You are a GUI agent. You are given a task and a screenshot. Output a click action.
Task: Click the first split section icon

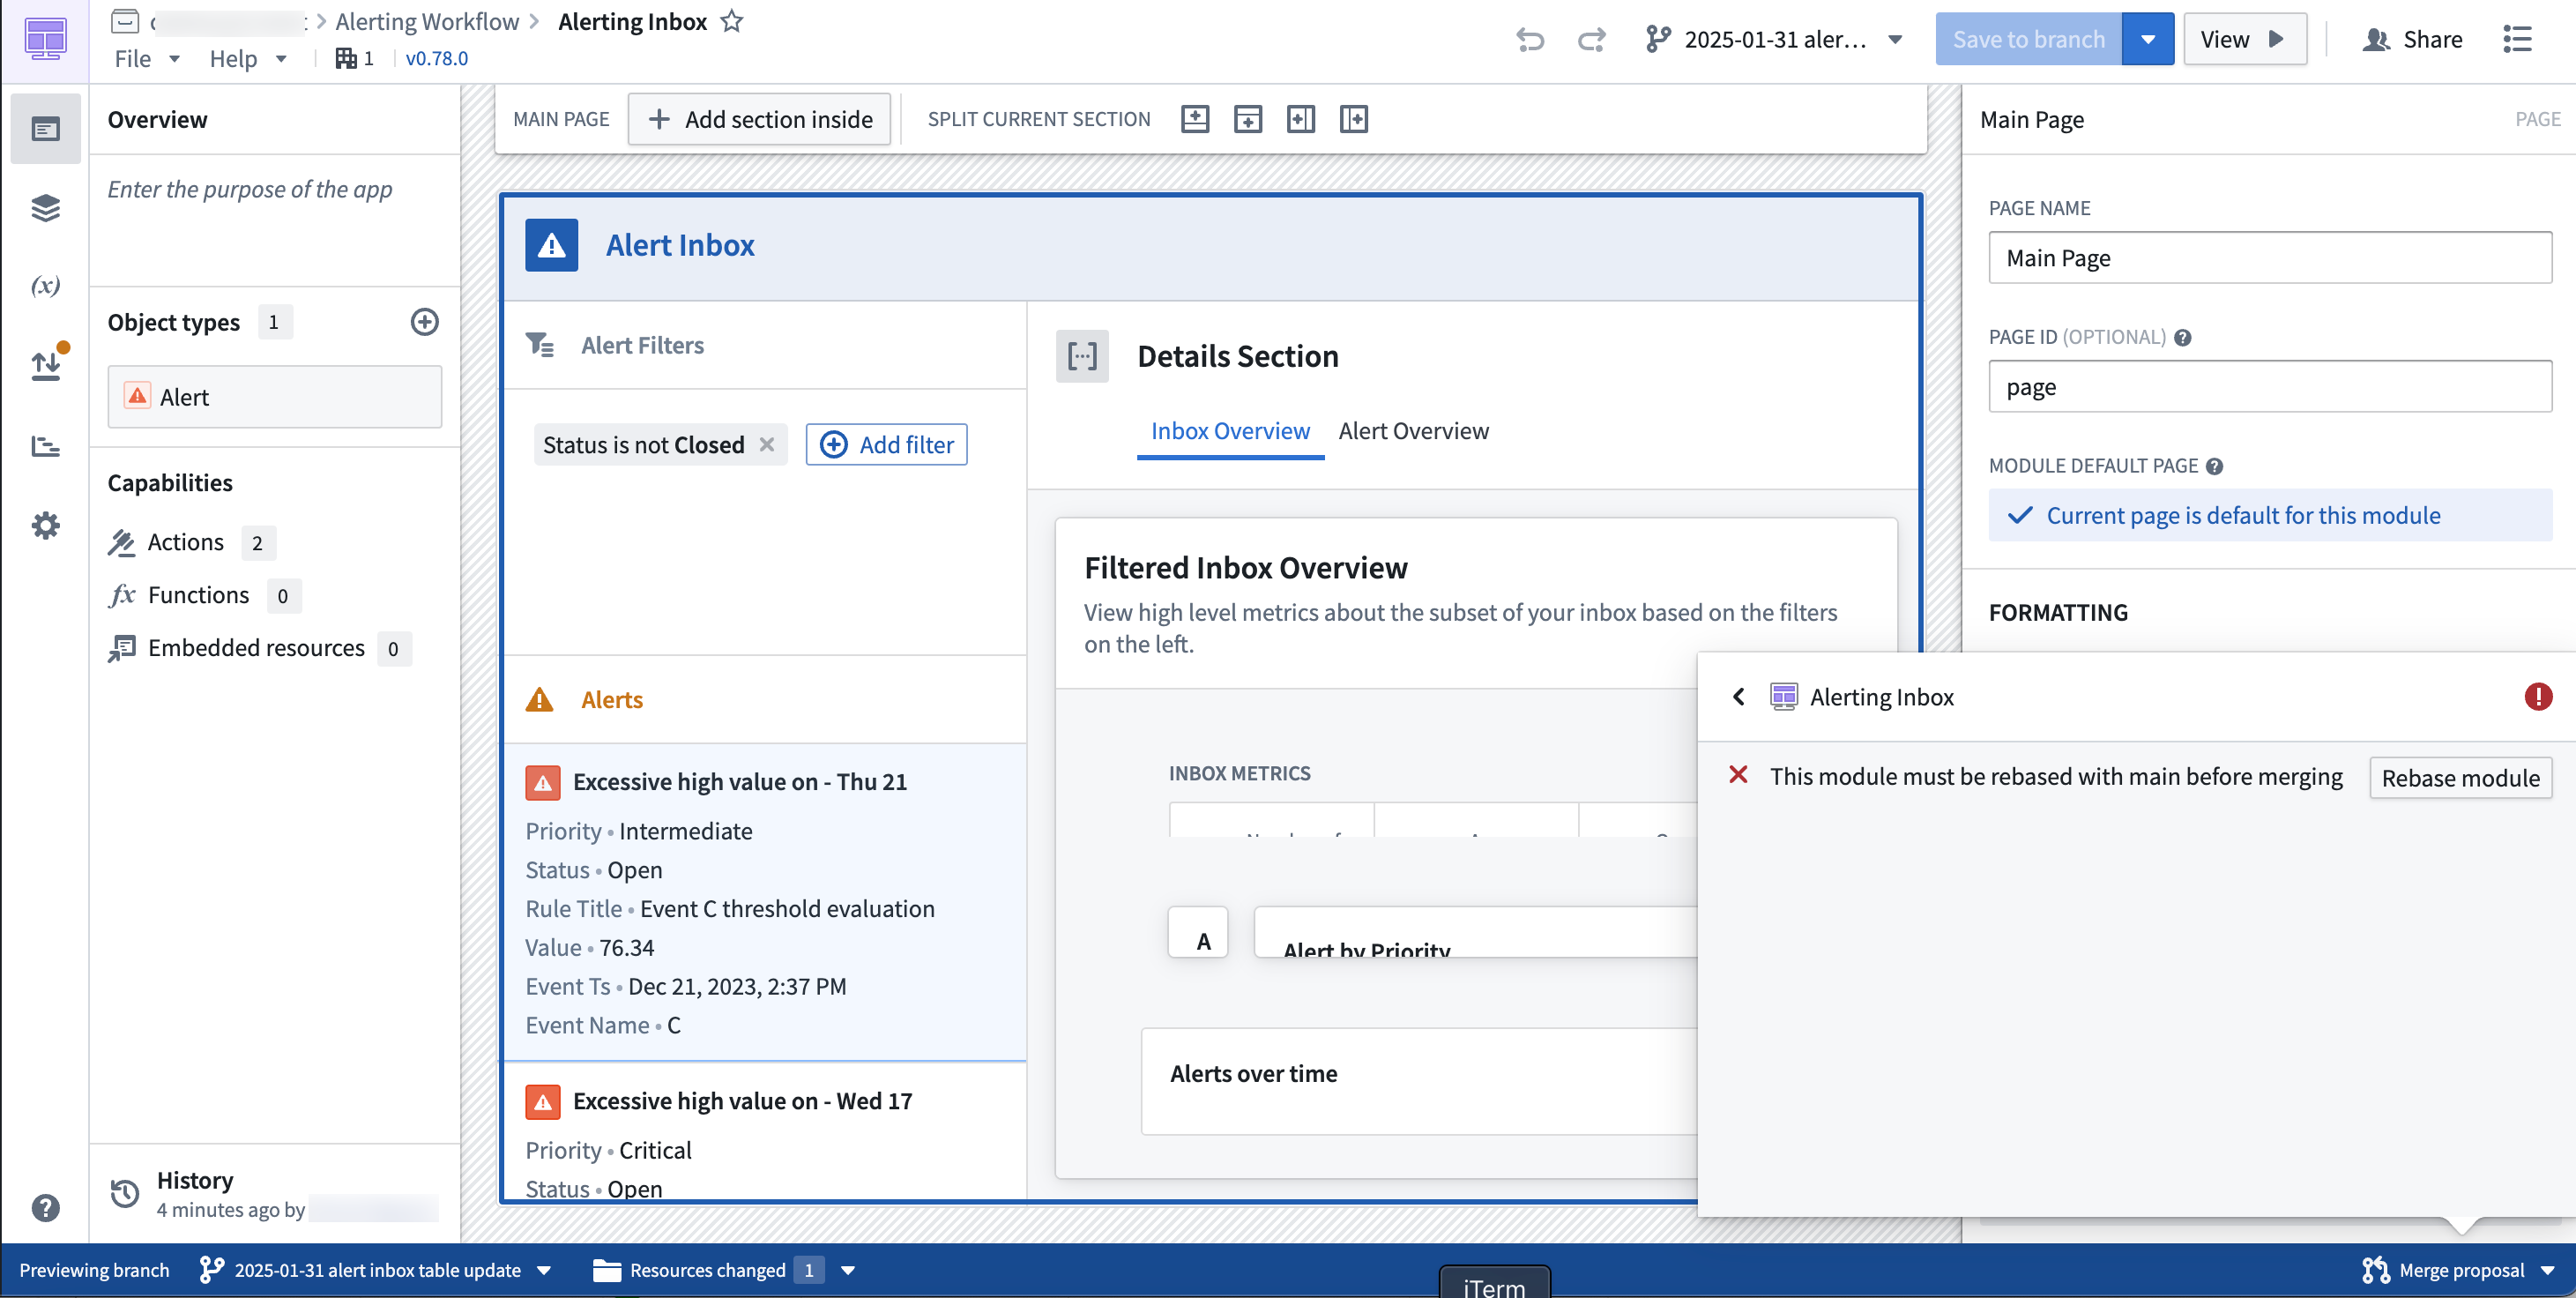[x=1195, y=119]
